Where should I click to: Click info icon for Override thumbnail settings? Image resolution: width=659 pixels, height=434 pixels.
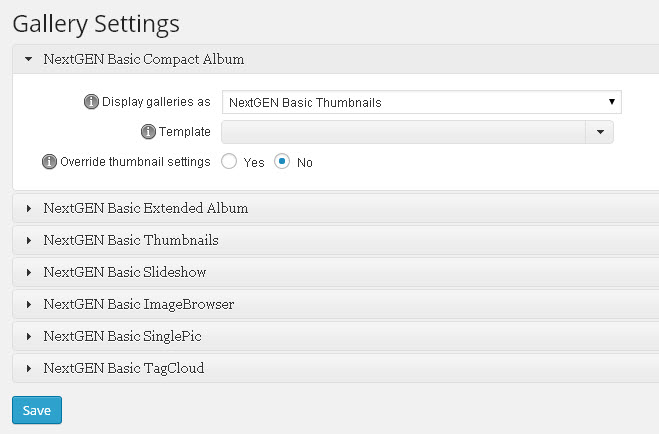point(49,161)
